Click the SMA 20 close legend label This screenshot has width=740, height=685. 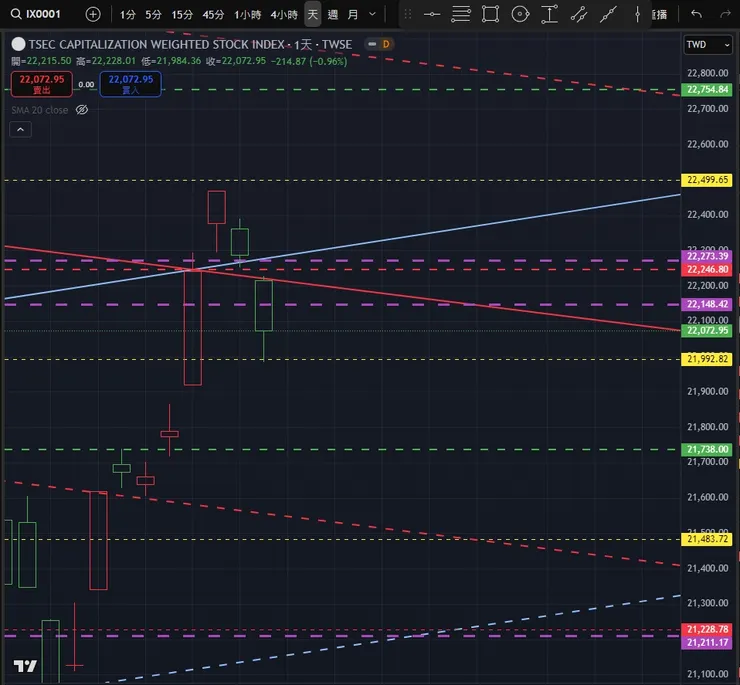[x=40, y=110]
